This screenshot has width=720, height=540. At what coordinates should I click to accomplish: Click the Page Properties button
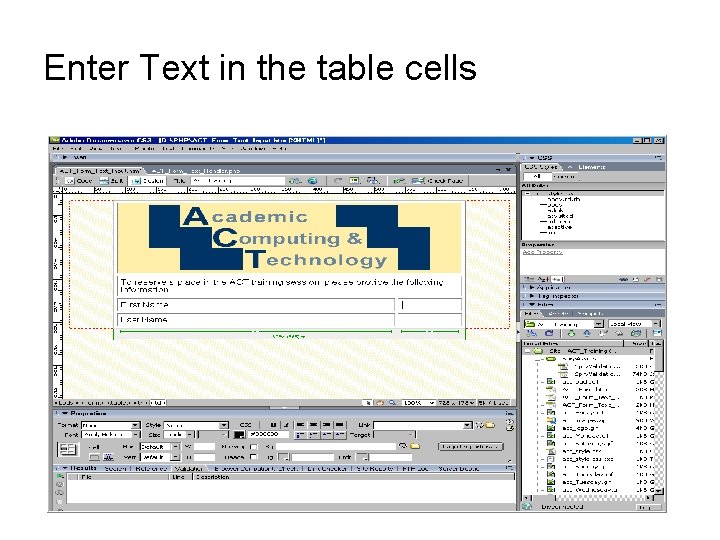click(471, 446)
